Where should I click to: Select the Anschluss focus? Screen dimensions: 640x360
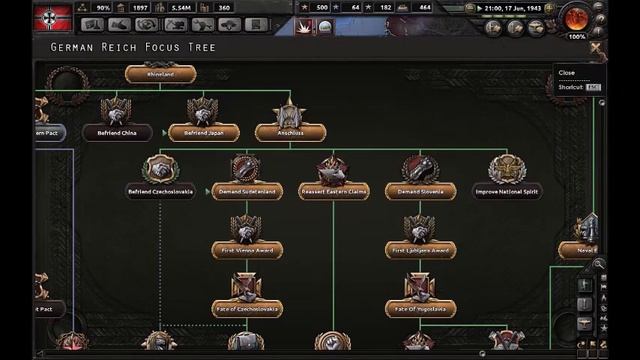point(290,133)
